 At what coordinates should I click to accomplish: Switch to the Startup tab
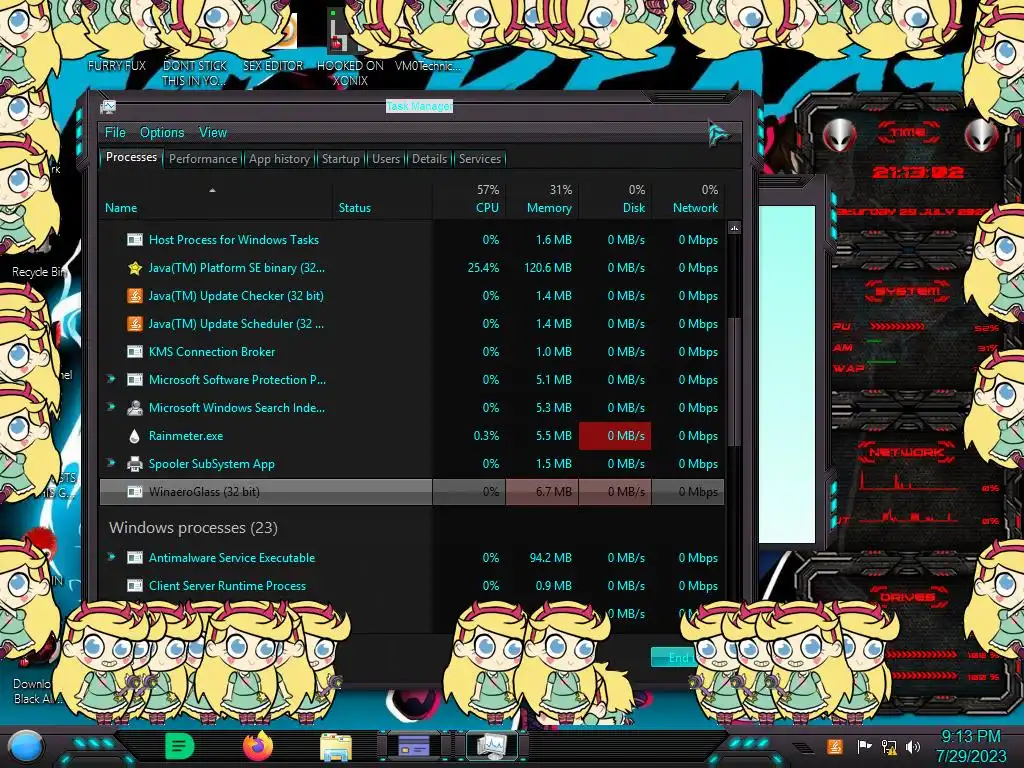pos(340,159)
